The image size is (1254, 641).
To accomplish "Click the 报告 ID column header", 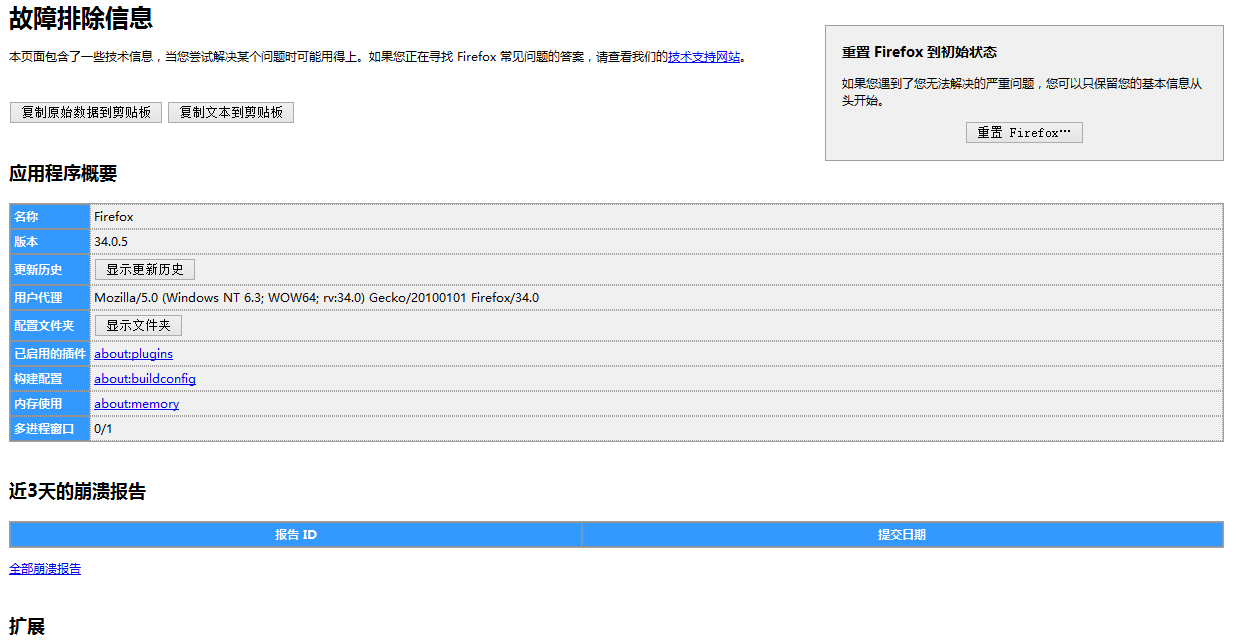I will (296, 535).
